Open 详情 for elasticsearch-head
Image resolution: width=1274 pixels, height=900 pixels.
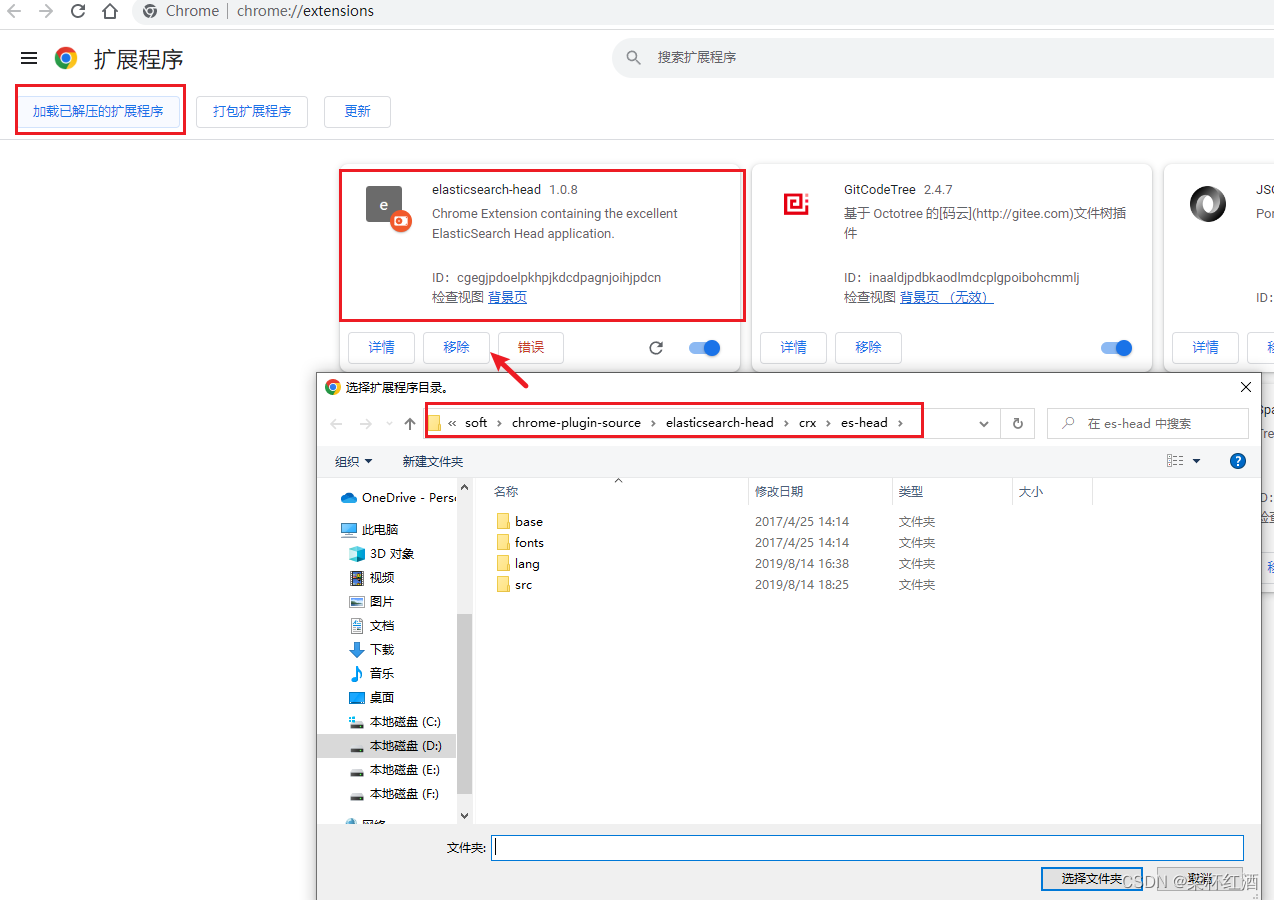[381, 347]
